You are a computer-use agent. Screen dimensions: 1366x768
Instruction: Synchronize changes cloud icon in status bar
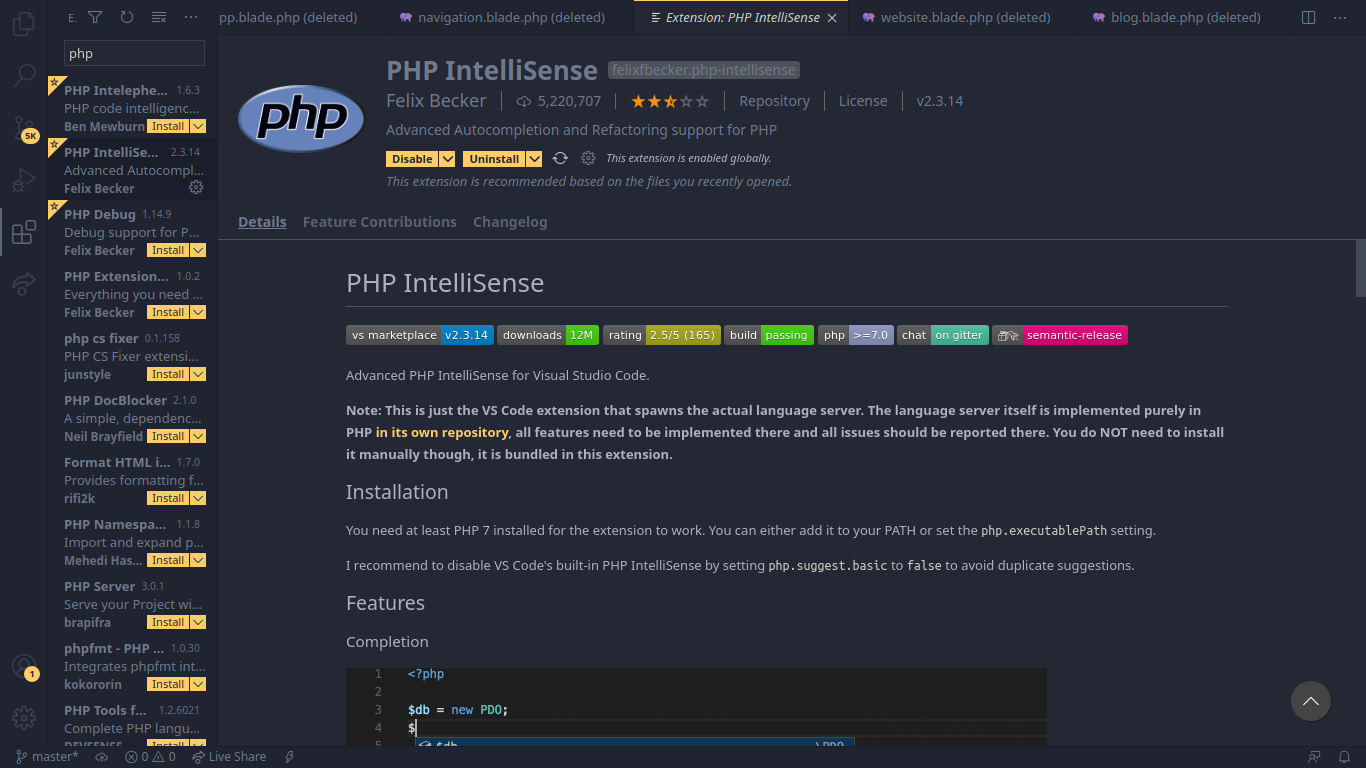pos(101,757)
